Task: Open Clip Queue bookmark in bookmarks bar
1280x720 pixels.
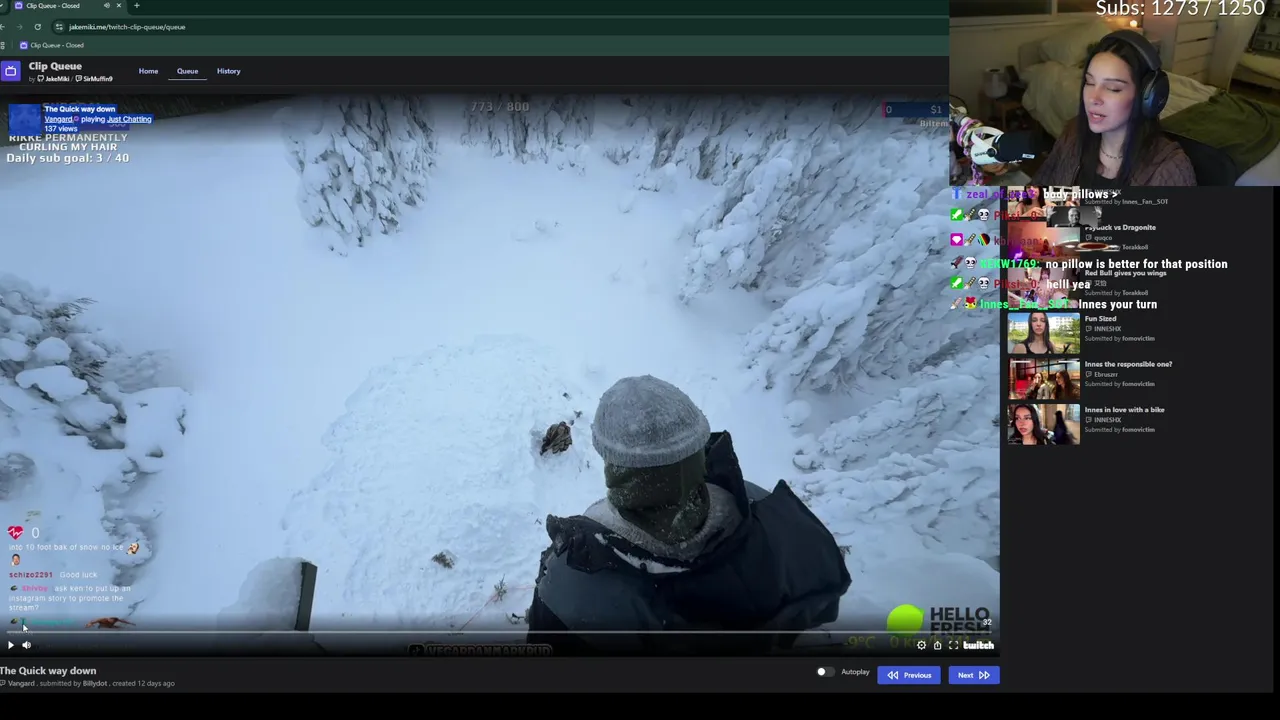Action: [x=51, y=45]
